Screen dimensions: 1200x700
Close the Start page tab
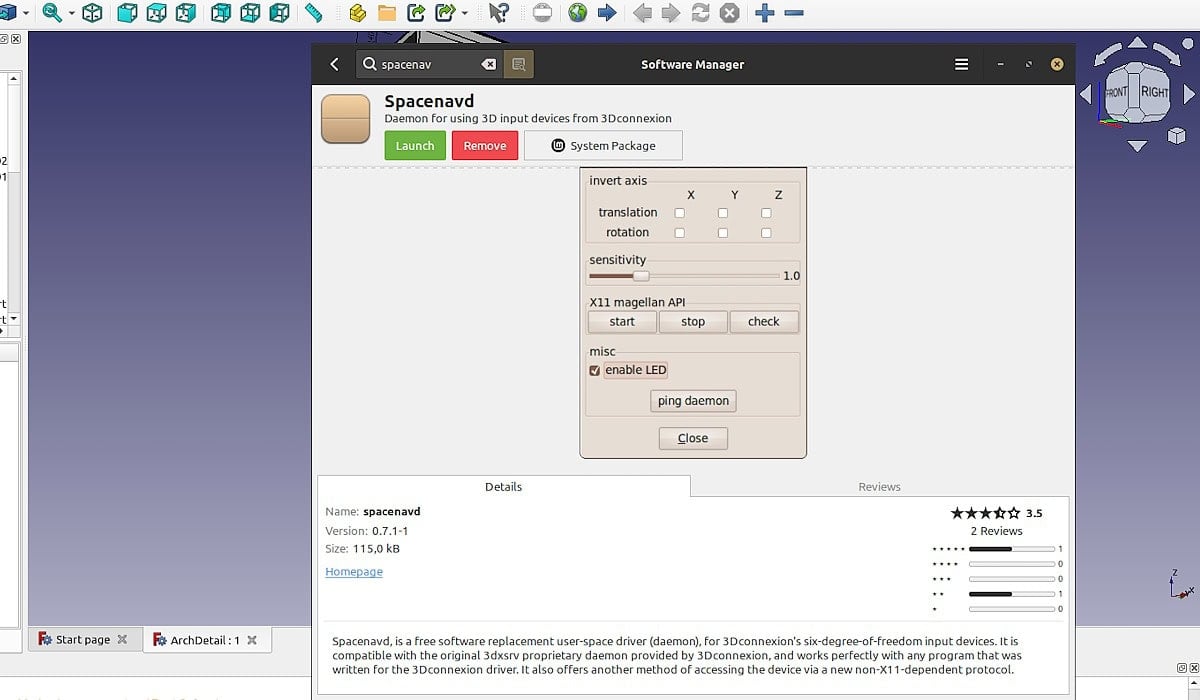tap(122, 640)
